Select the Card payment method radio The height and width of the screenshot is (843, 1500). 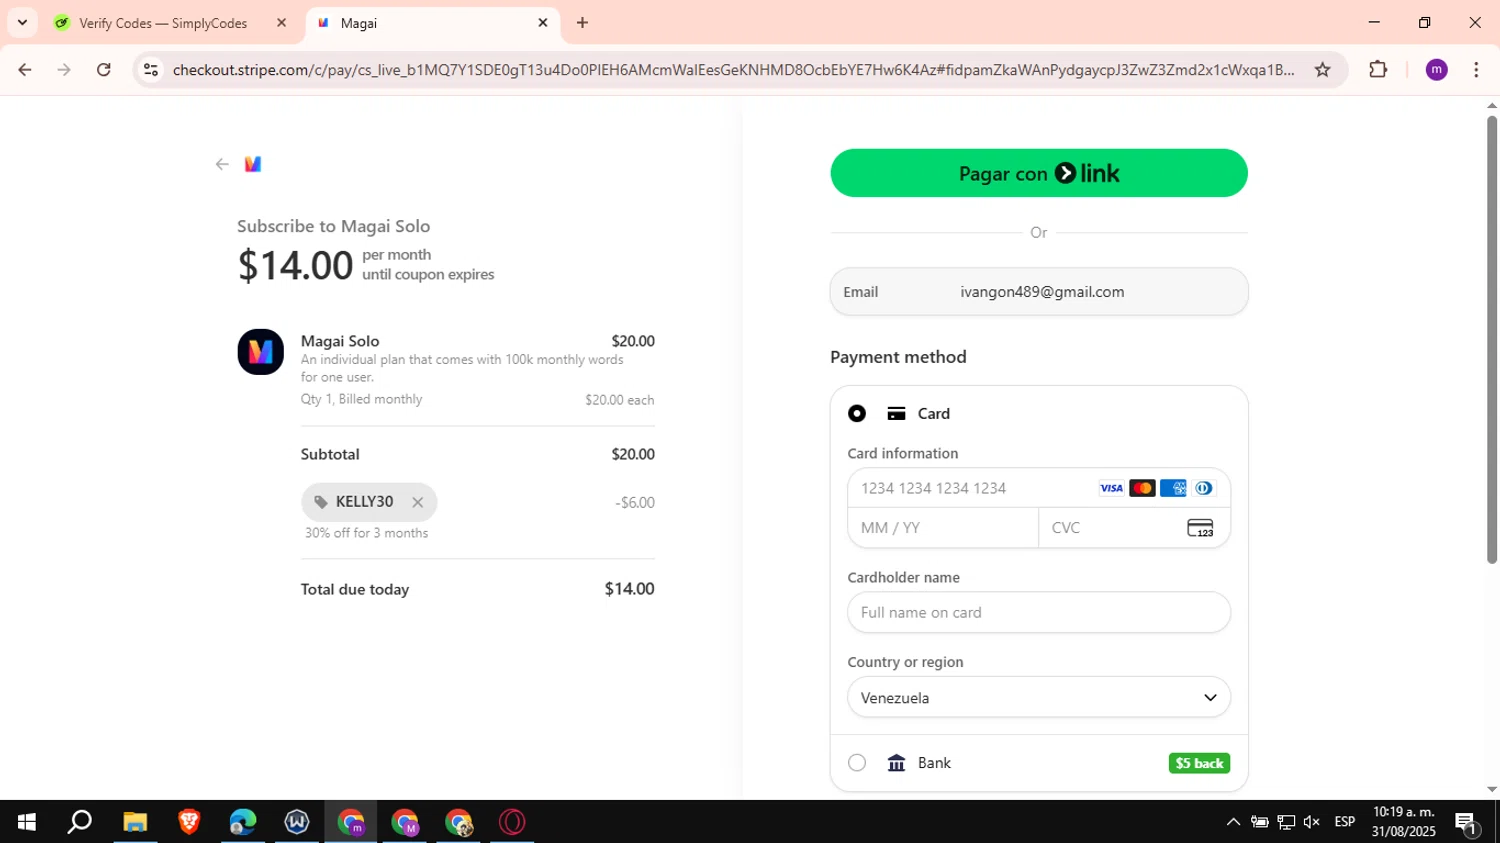point(857,413)
